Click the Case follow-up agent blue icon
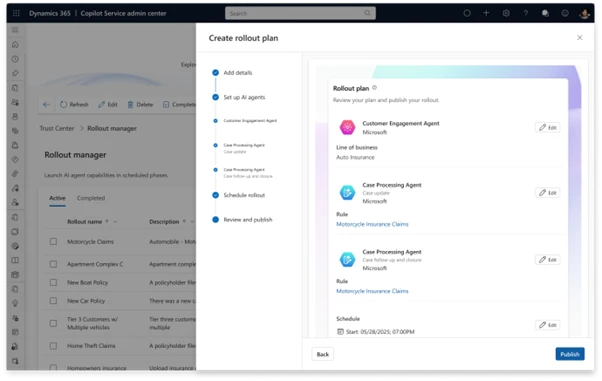 point(347,259)
